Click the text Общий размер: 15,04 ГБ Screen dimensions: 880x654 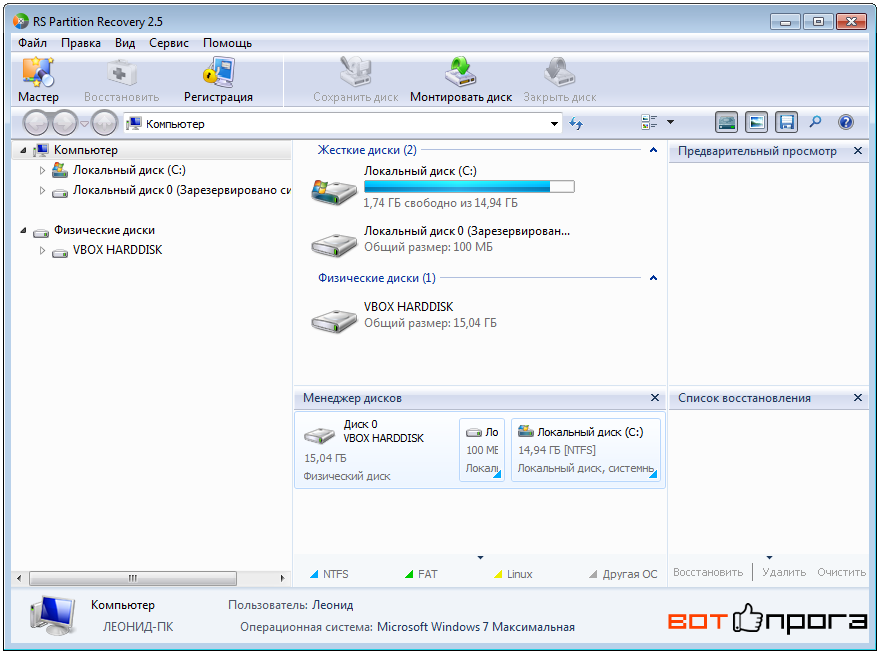point(430,323)
